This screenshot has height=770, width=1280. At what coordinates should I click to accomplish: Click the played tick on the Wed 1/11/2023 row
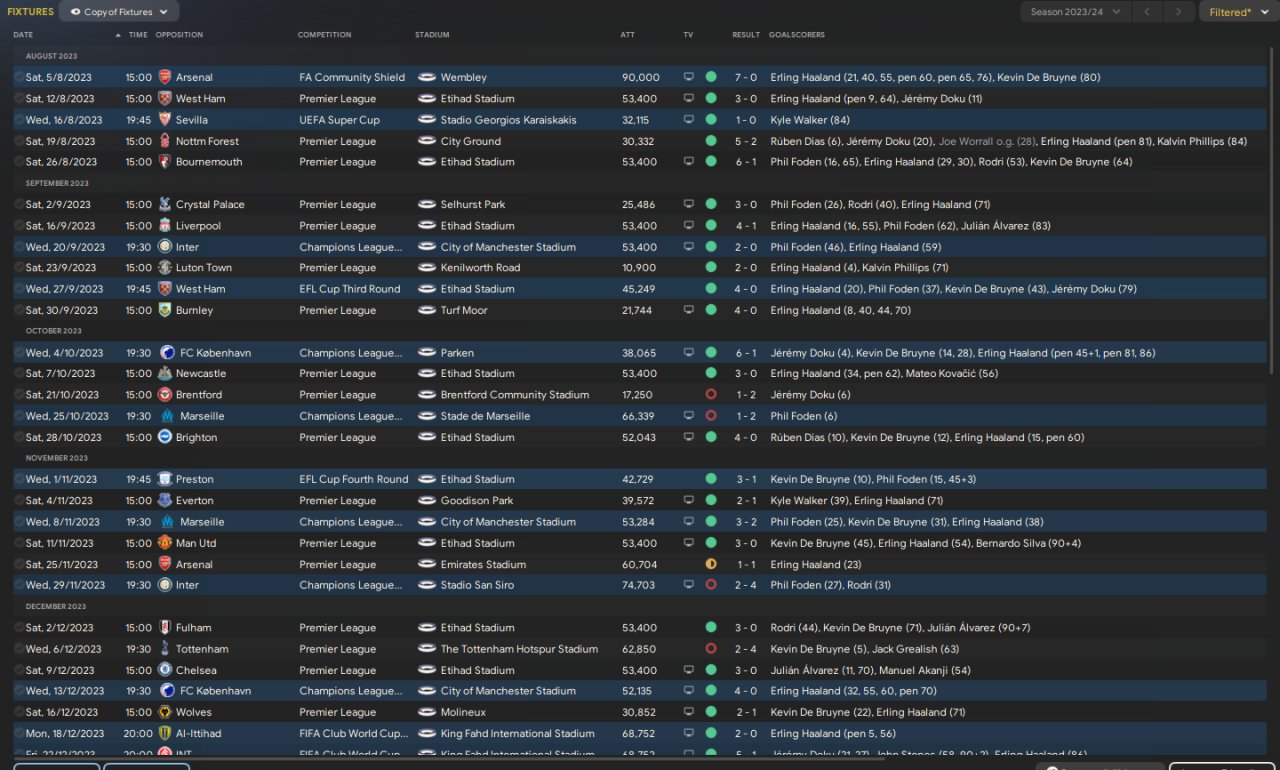coord(19,479)
